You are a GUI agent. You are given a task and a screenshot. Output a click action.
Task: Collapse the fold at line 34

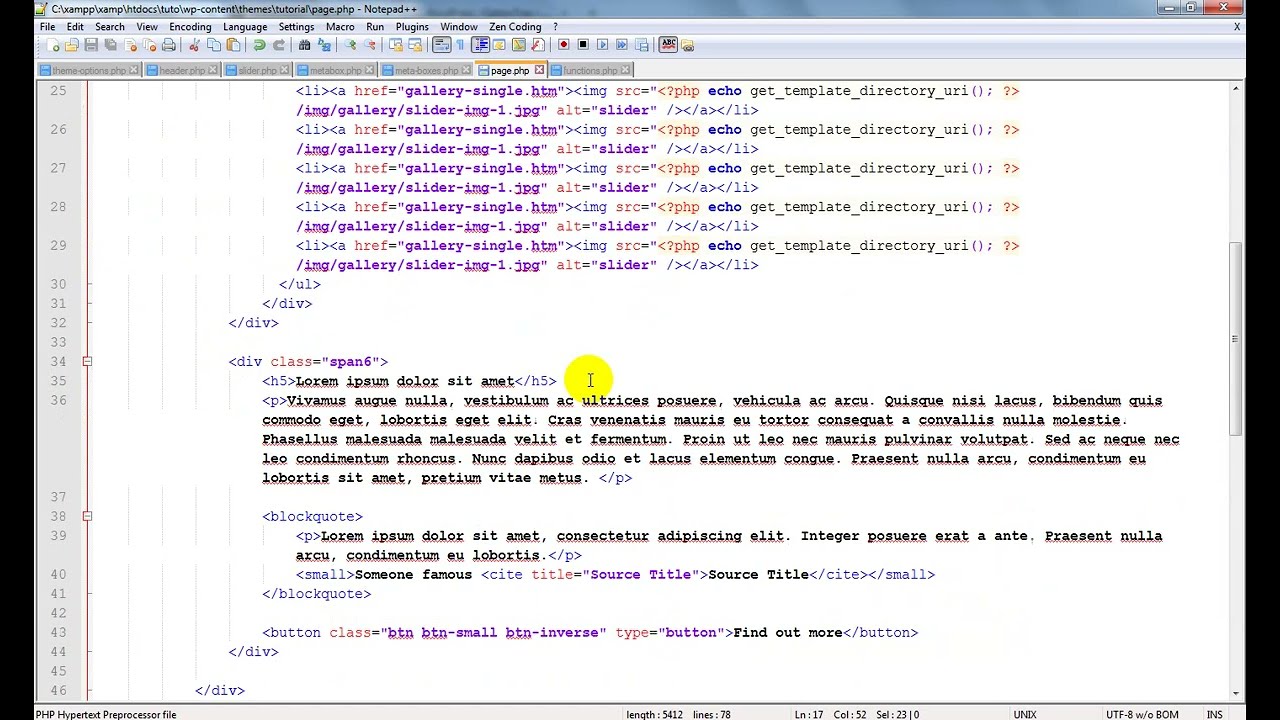(x=87, y=361)
